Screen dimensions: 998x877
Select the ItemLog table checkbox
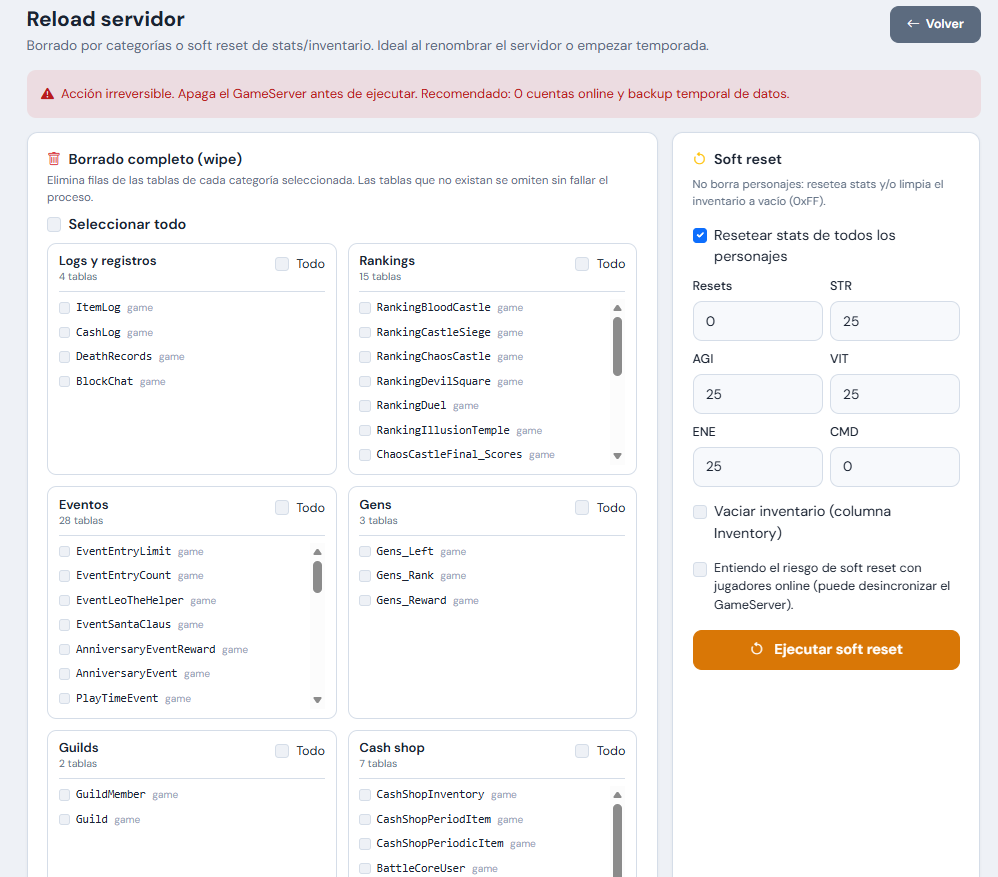coord(64,308)
